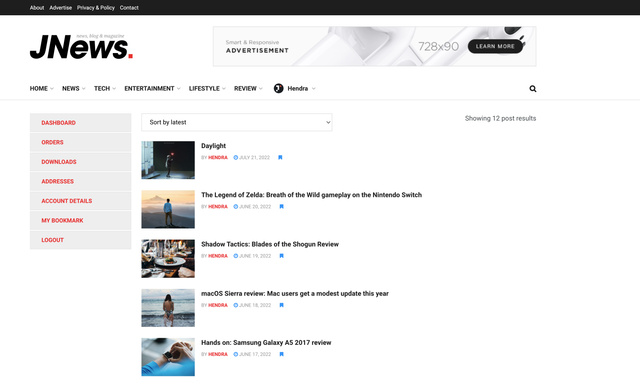The height and width of the screenshot is (385, 640).
Task: Open the Dashboard sidebar item
Action: pos(80,122)
